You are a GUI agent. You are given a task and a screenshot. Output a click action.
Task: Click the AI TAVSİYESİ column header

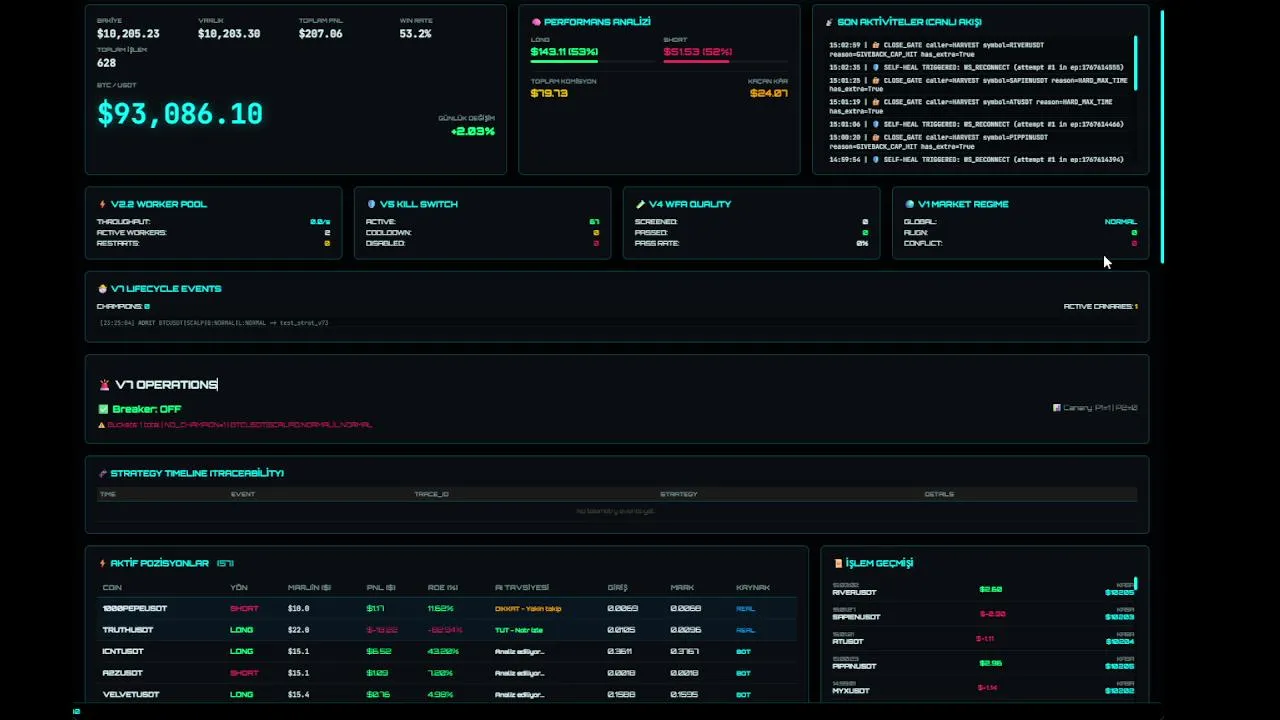(x=522, y=588)
